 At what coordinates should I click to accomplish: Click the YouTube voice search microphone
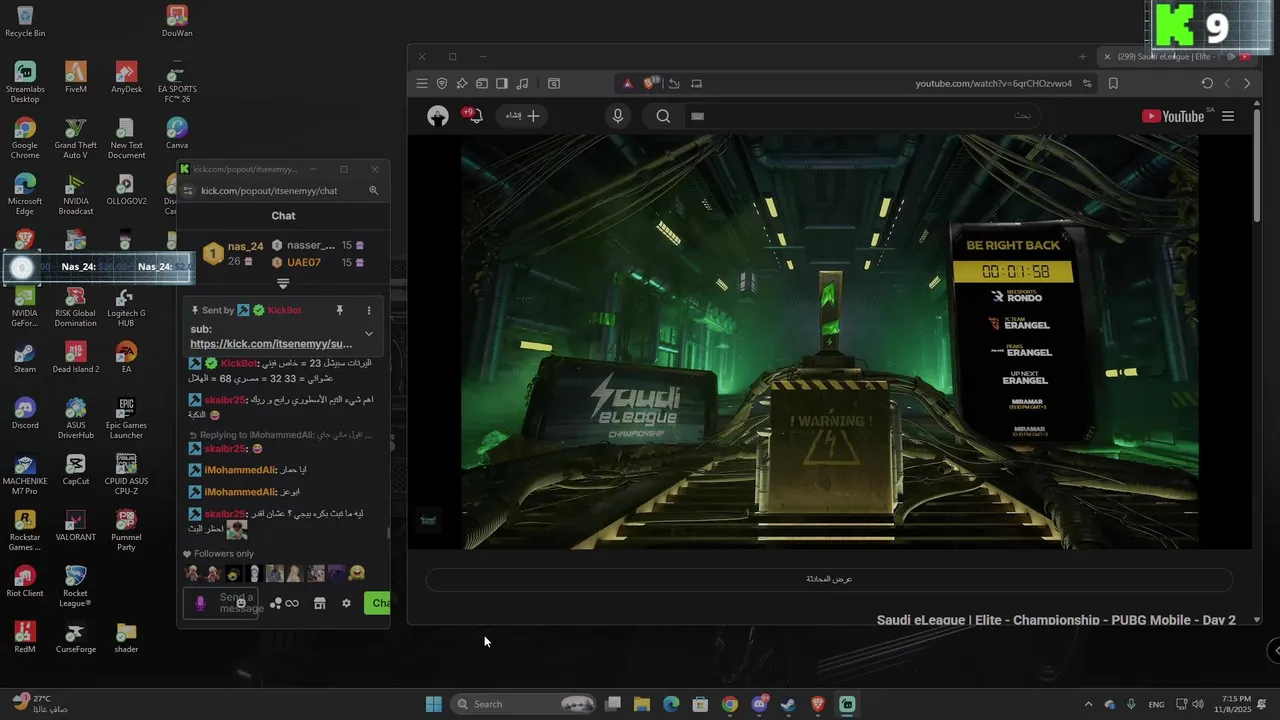pyautogui.click(x=618, y=116)
